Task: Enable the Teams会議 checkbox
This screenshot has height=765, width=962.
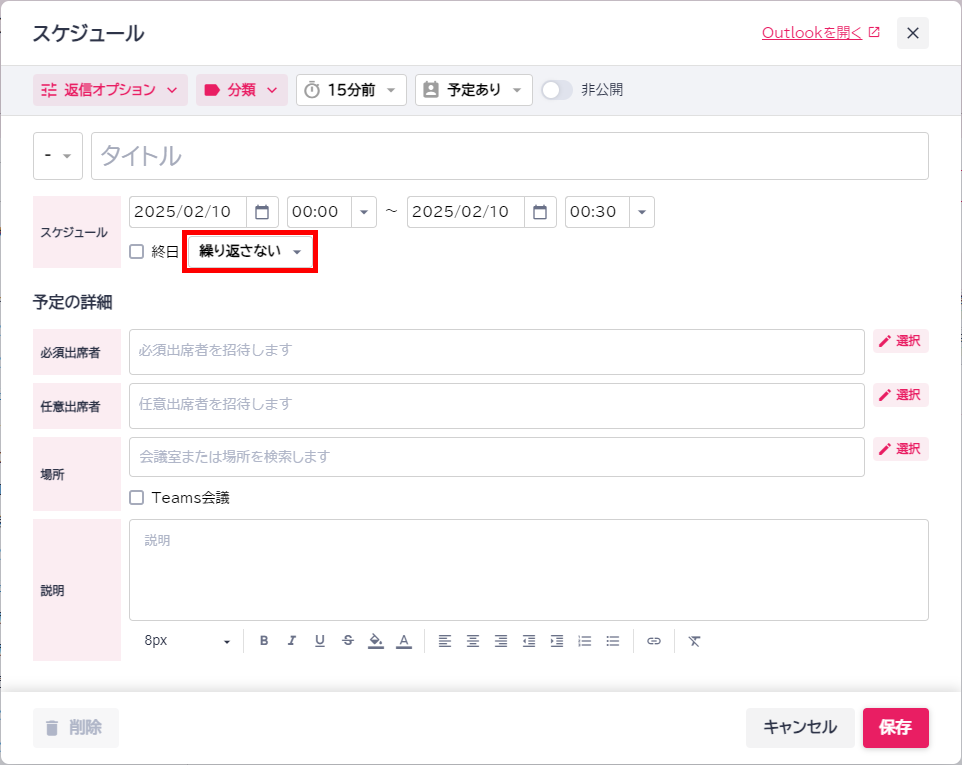Action: (x=137, y=498)
